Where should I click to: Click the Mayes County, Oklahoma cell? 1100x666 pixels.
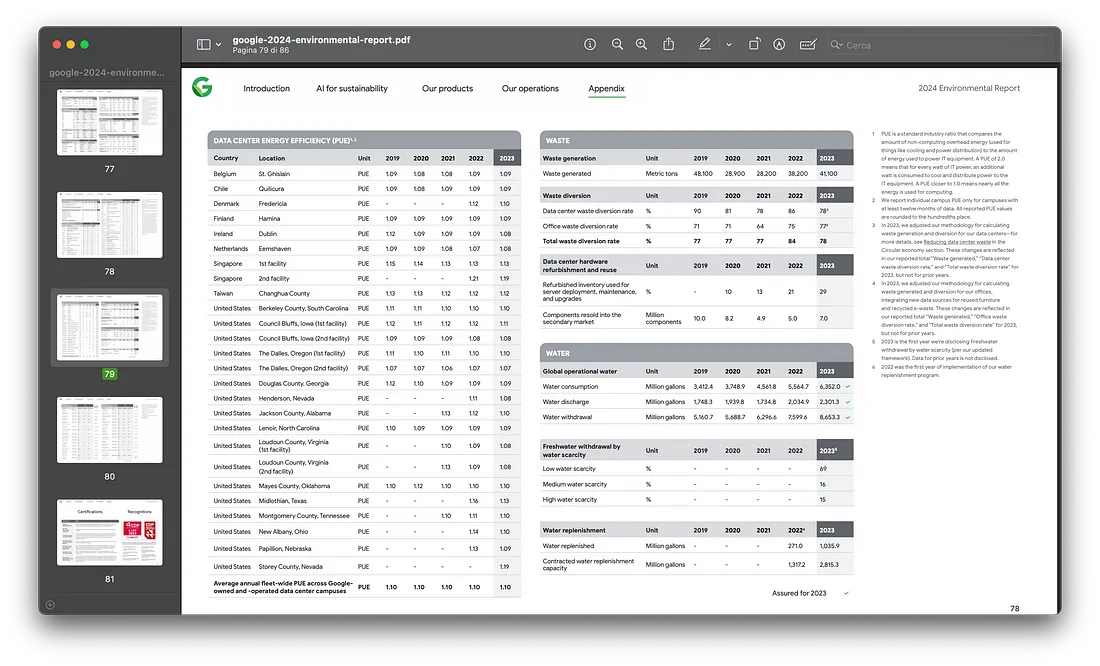coord(294,486)
